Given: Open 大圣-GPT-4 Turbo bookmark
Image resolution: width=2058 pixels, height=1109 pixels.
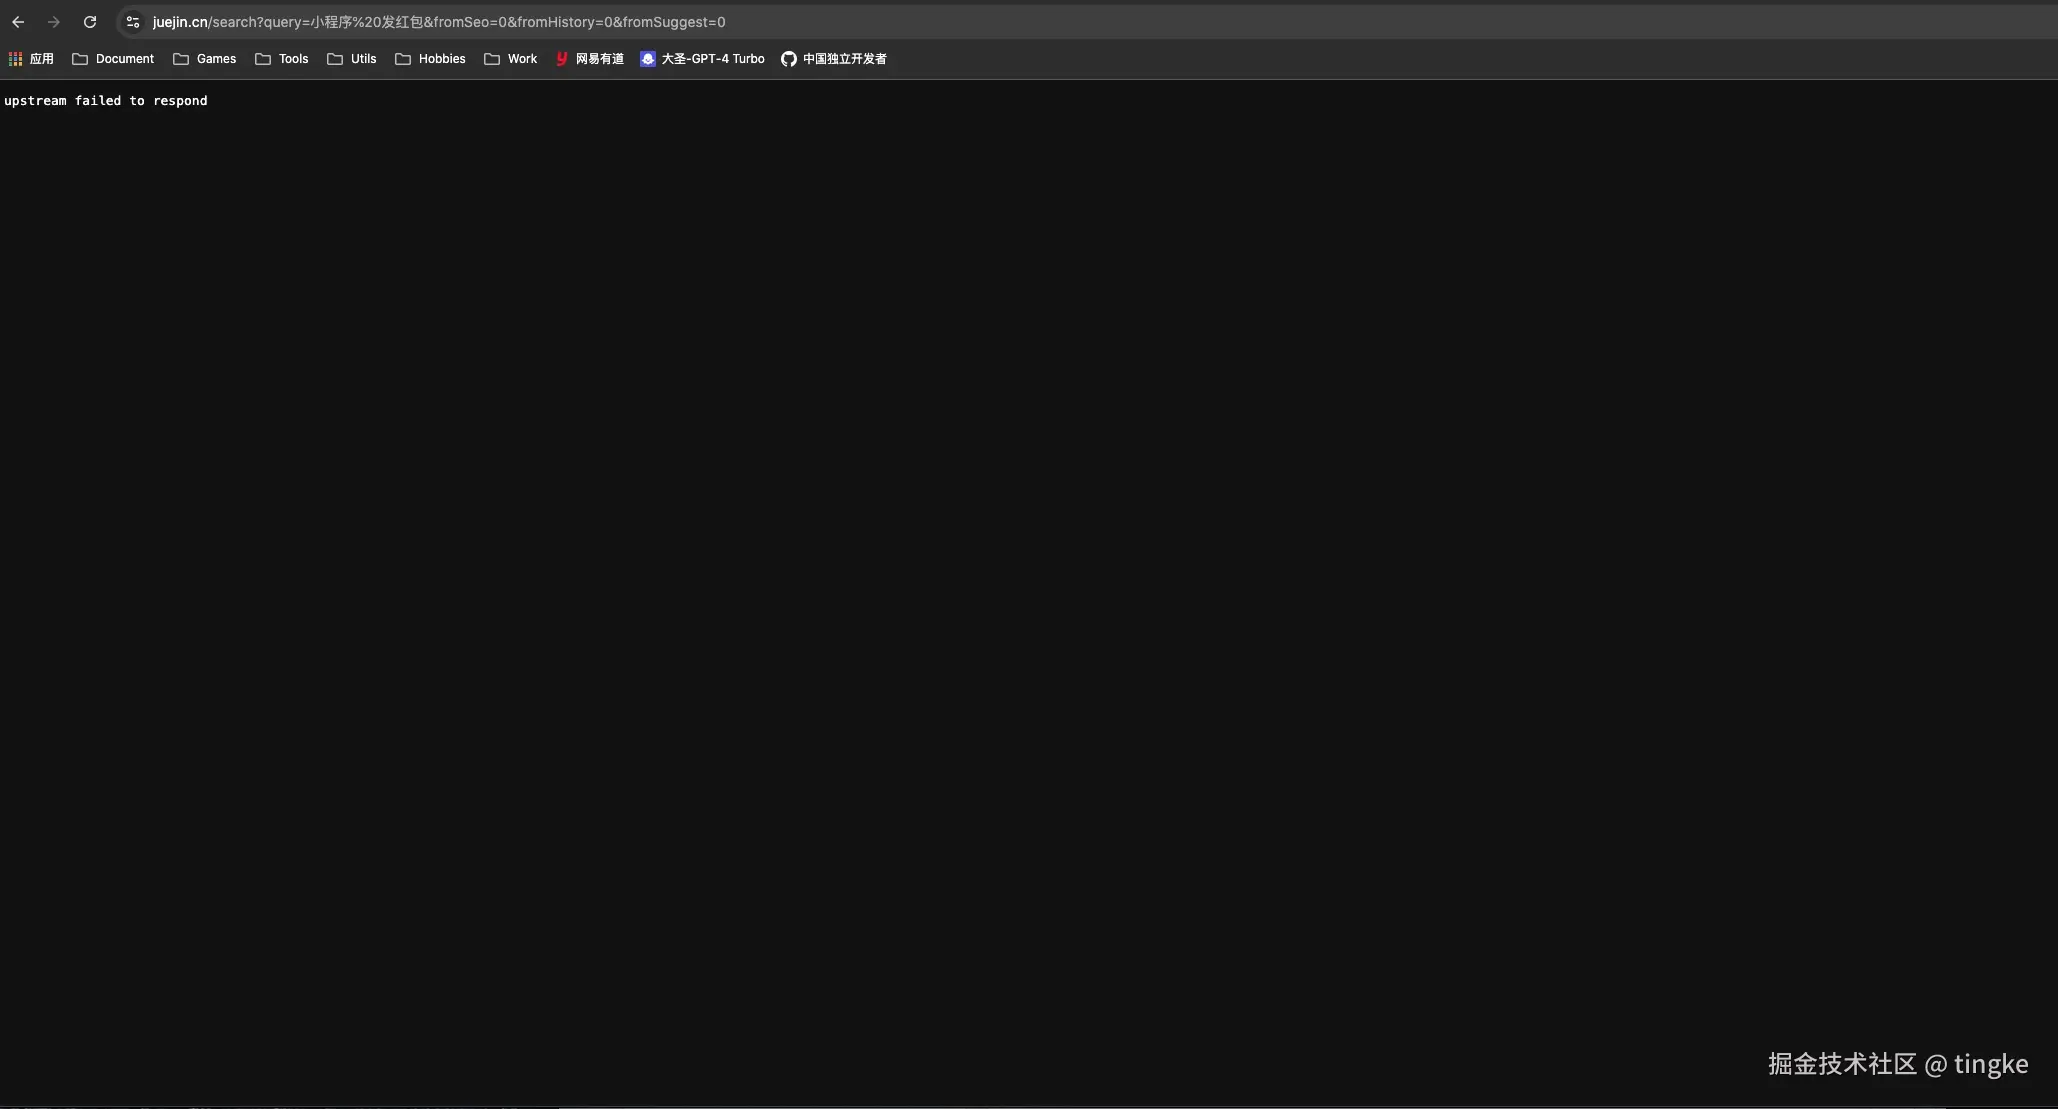Looking at the screenshot, I should point(702,59).
